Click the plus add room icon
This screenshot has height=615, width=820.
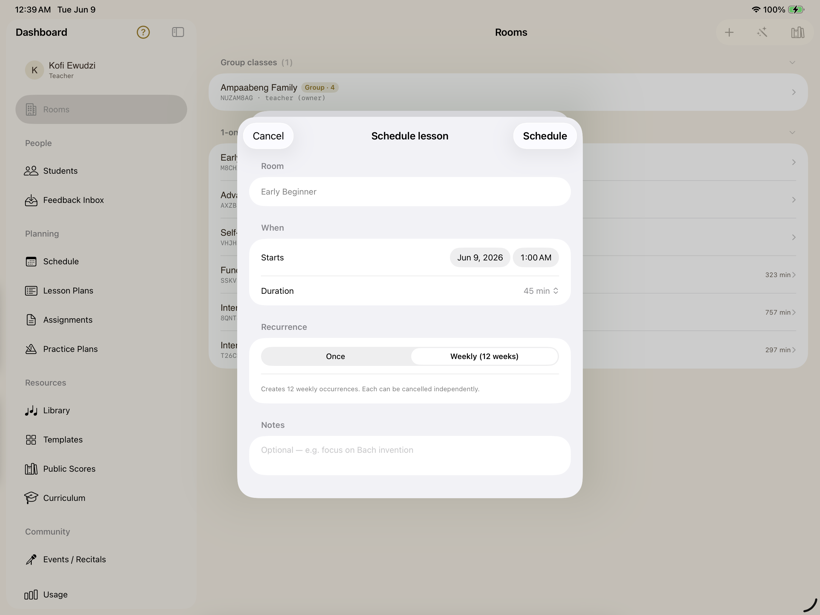point(729,32)
